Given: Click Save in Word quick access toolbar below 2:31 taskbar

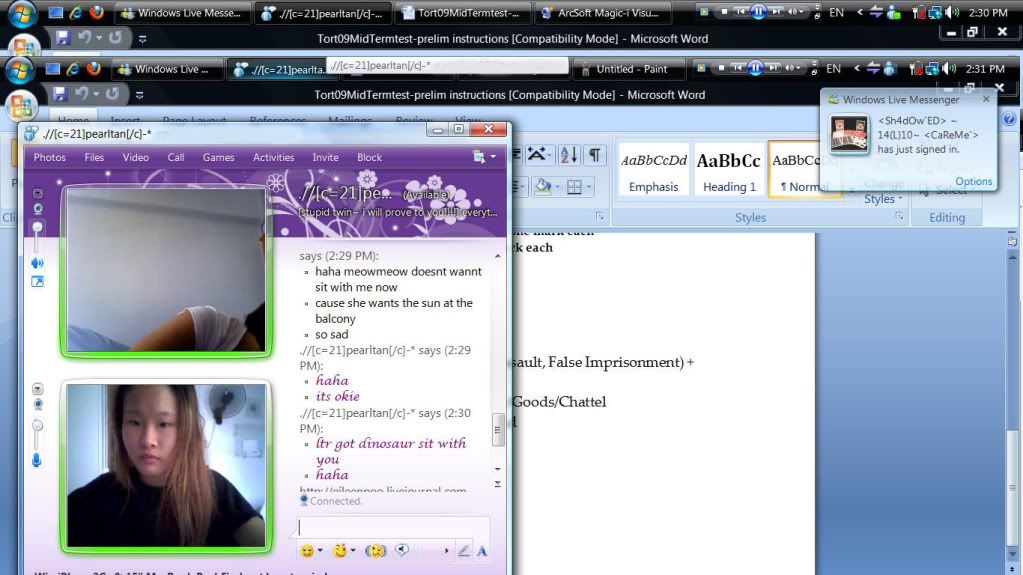Looking at the screenshot, I should [60, 94].
